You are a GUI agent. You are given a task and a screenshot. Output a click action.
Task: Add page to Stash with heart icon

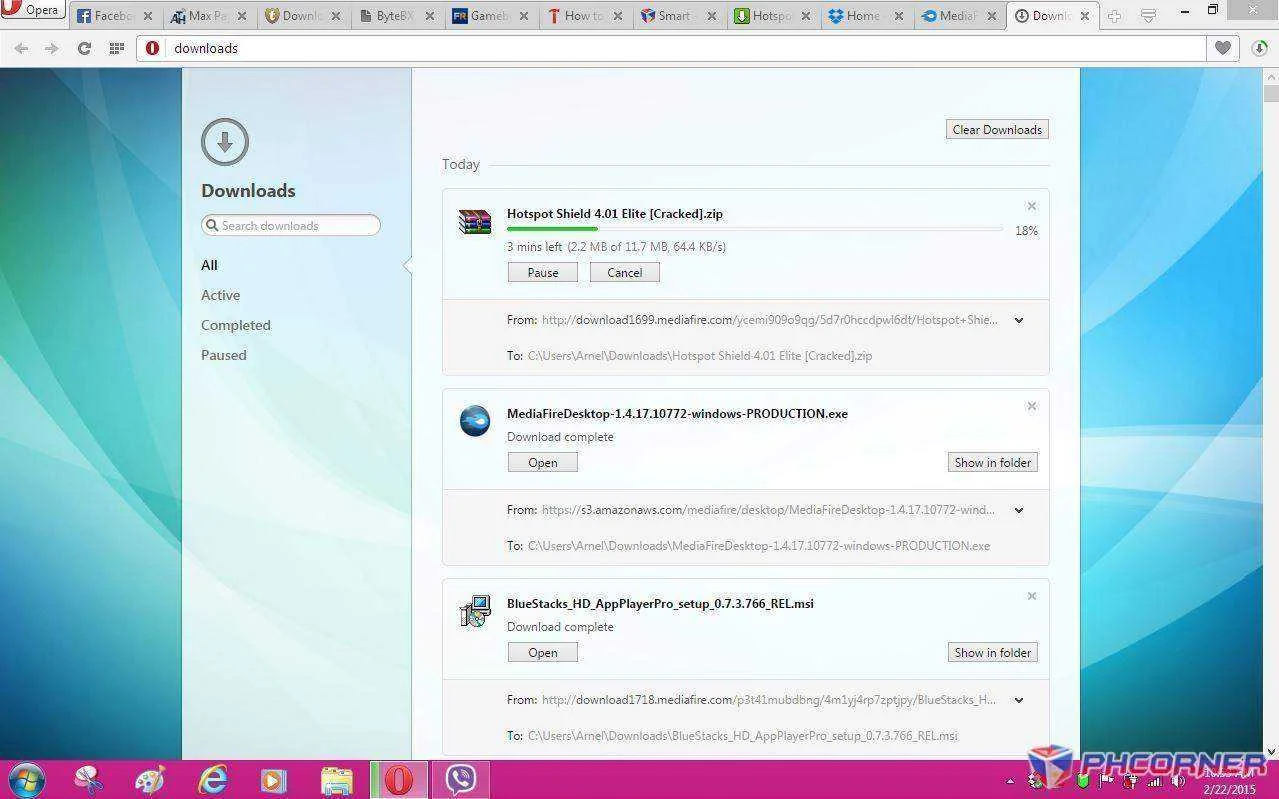pos(1223,48)
